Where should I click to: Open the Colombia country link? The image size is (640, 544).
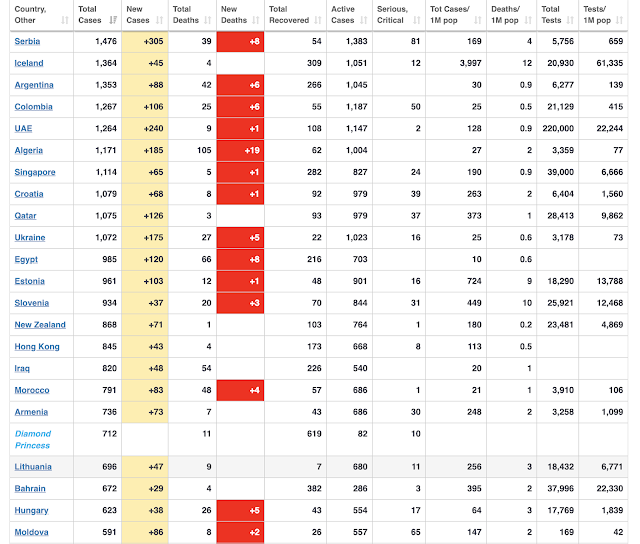tap(33, 107)
